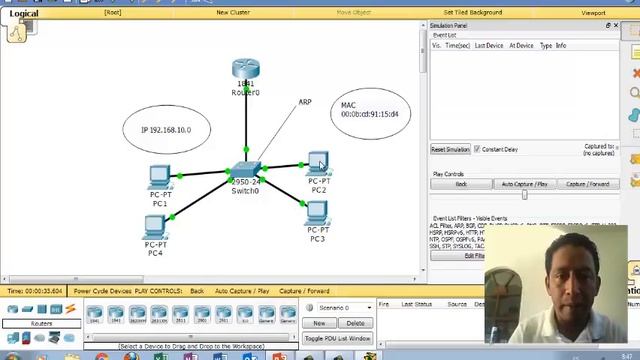Pick the 2621XM router model
The image size is (640, 360).
coord(159,315)
